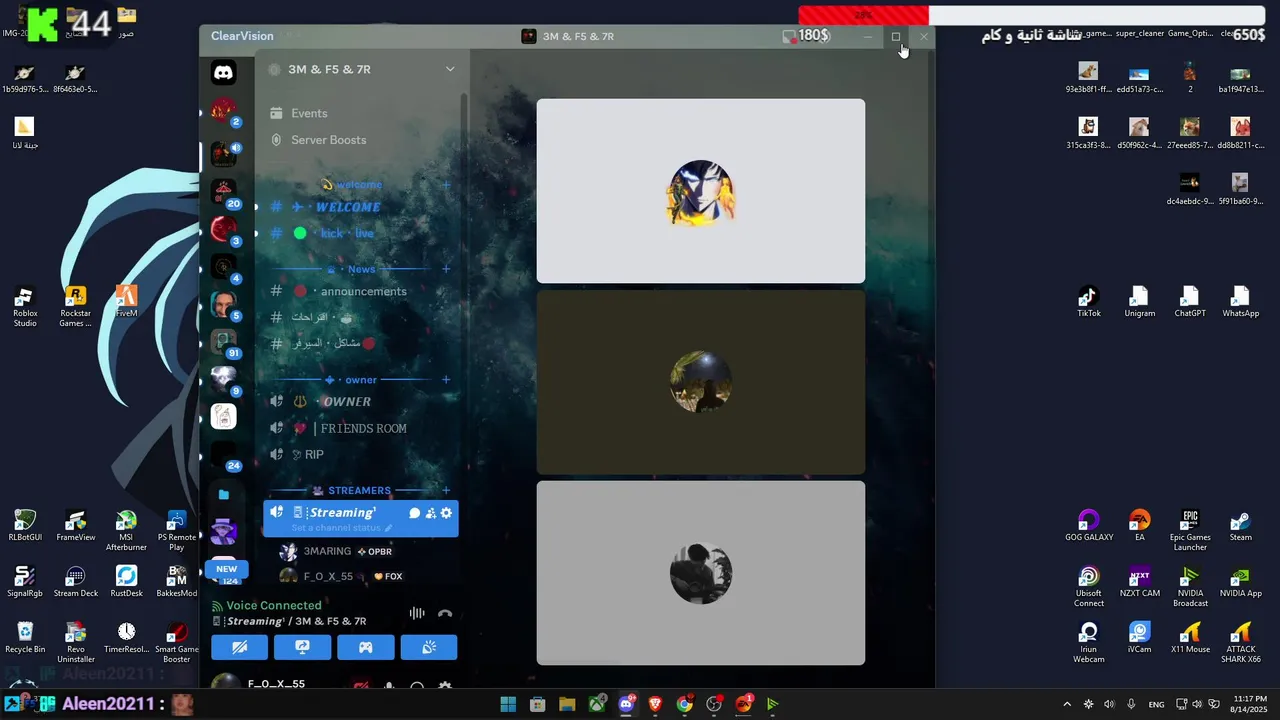
Task: Expand the 3M & F5 & 7R server menu
Action: pos(450,69)
